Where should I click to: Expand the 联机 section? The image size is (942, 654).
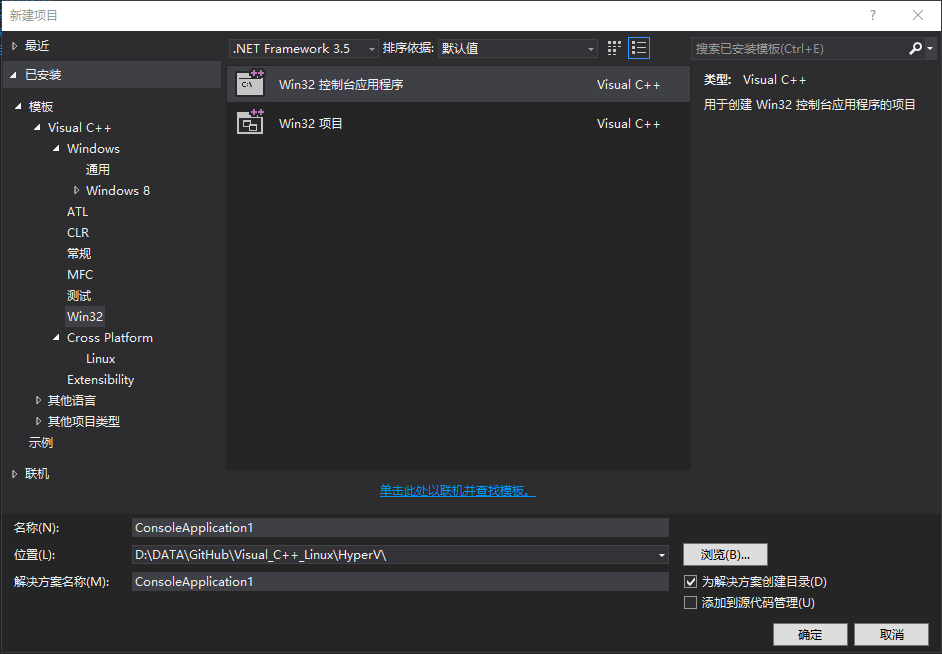coord(14,474)
